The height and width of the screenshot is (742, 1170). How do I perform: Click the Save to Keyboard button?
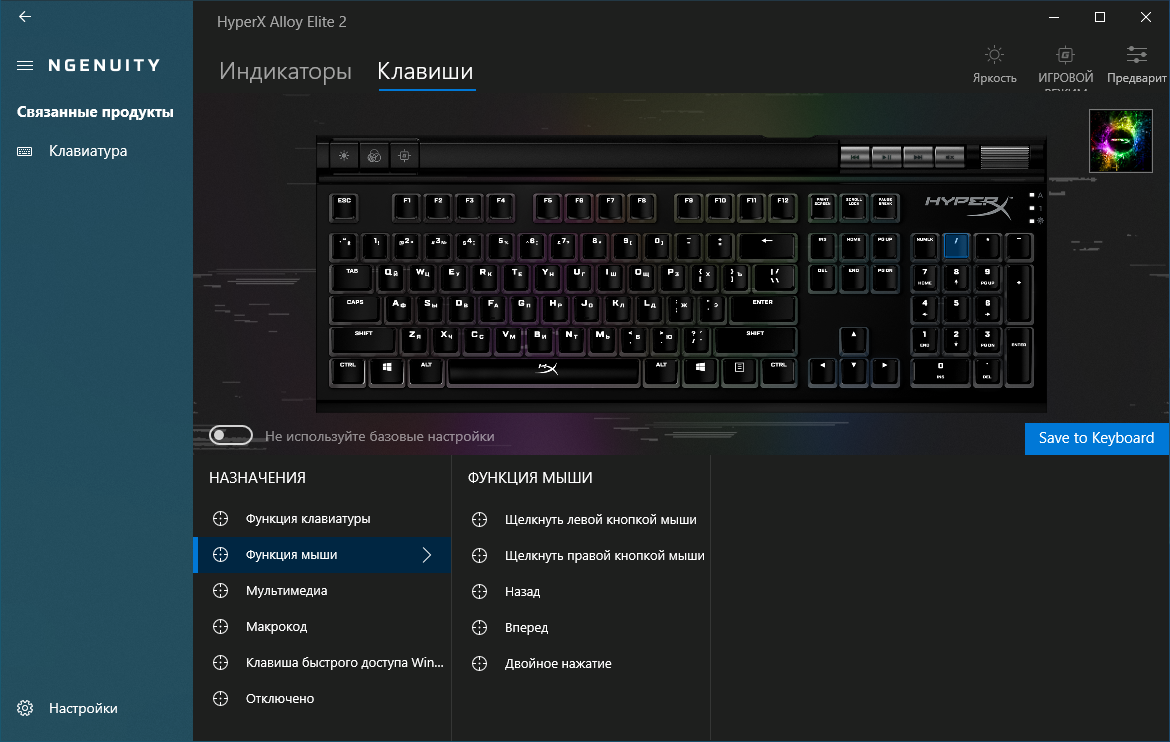(1096, 438)
